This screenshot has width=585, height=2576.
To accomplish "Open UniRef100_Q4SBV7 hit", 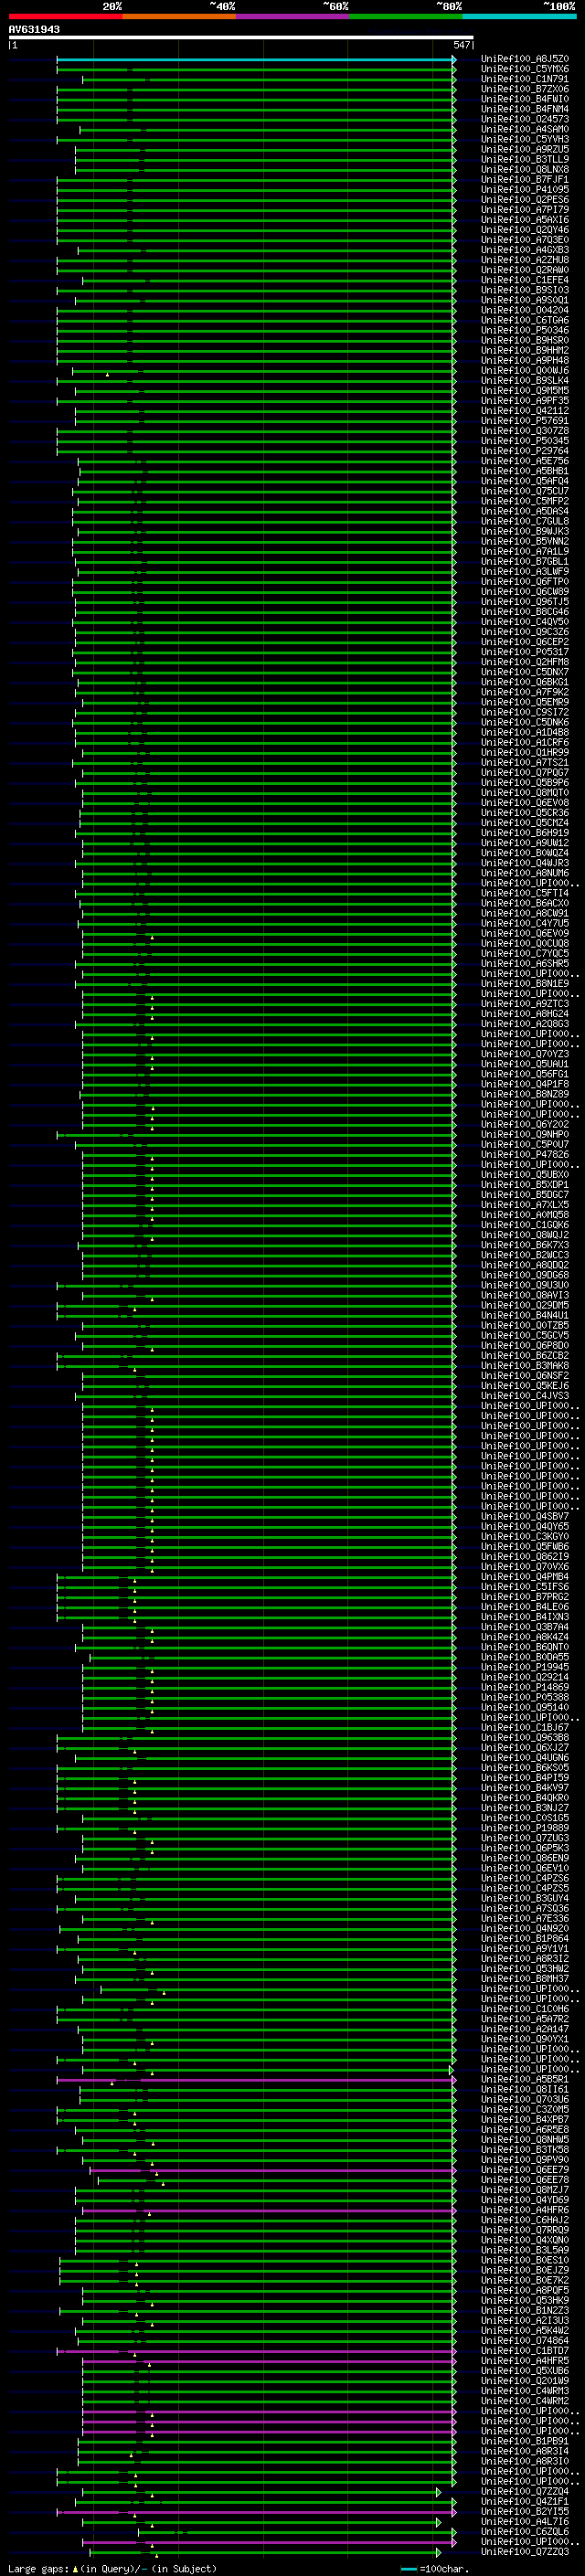I will [525, 1516].
